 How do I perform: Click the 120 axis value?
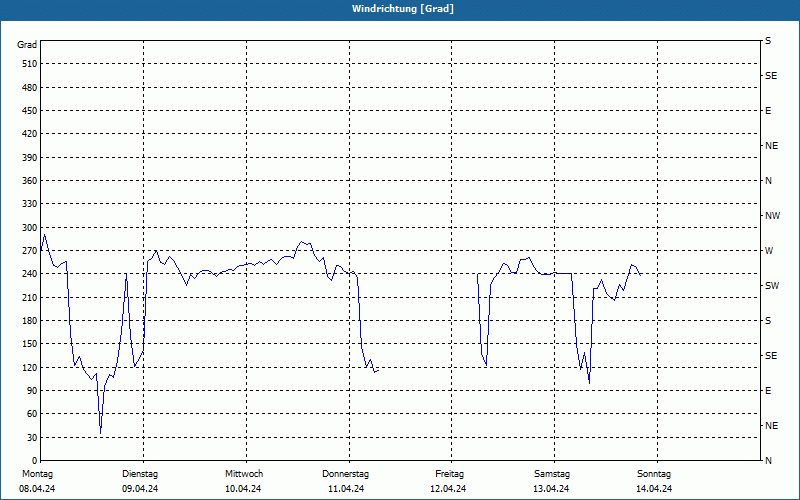click(29, 367)
